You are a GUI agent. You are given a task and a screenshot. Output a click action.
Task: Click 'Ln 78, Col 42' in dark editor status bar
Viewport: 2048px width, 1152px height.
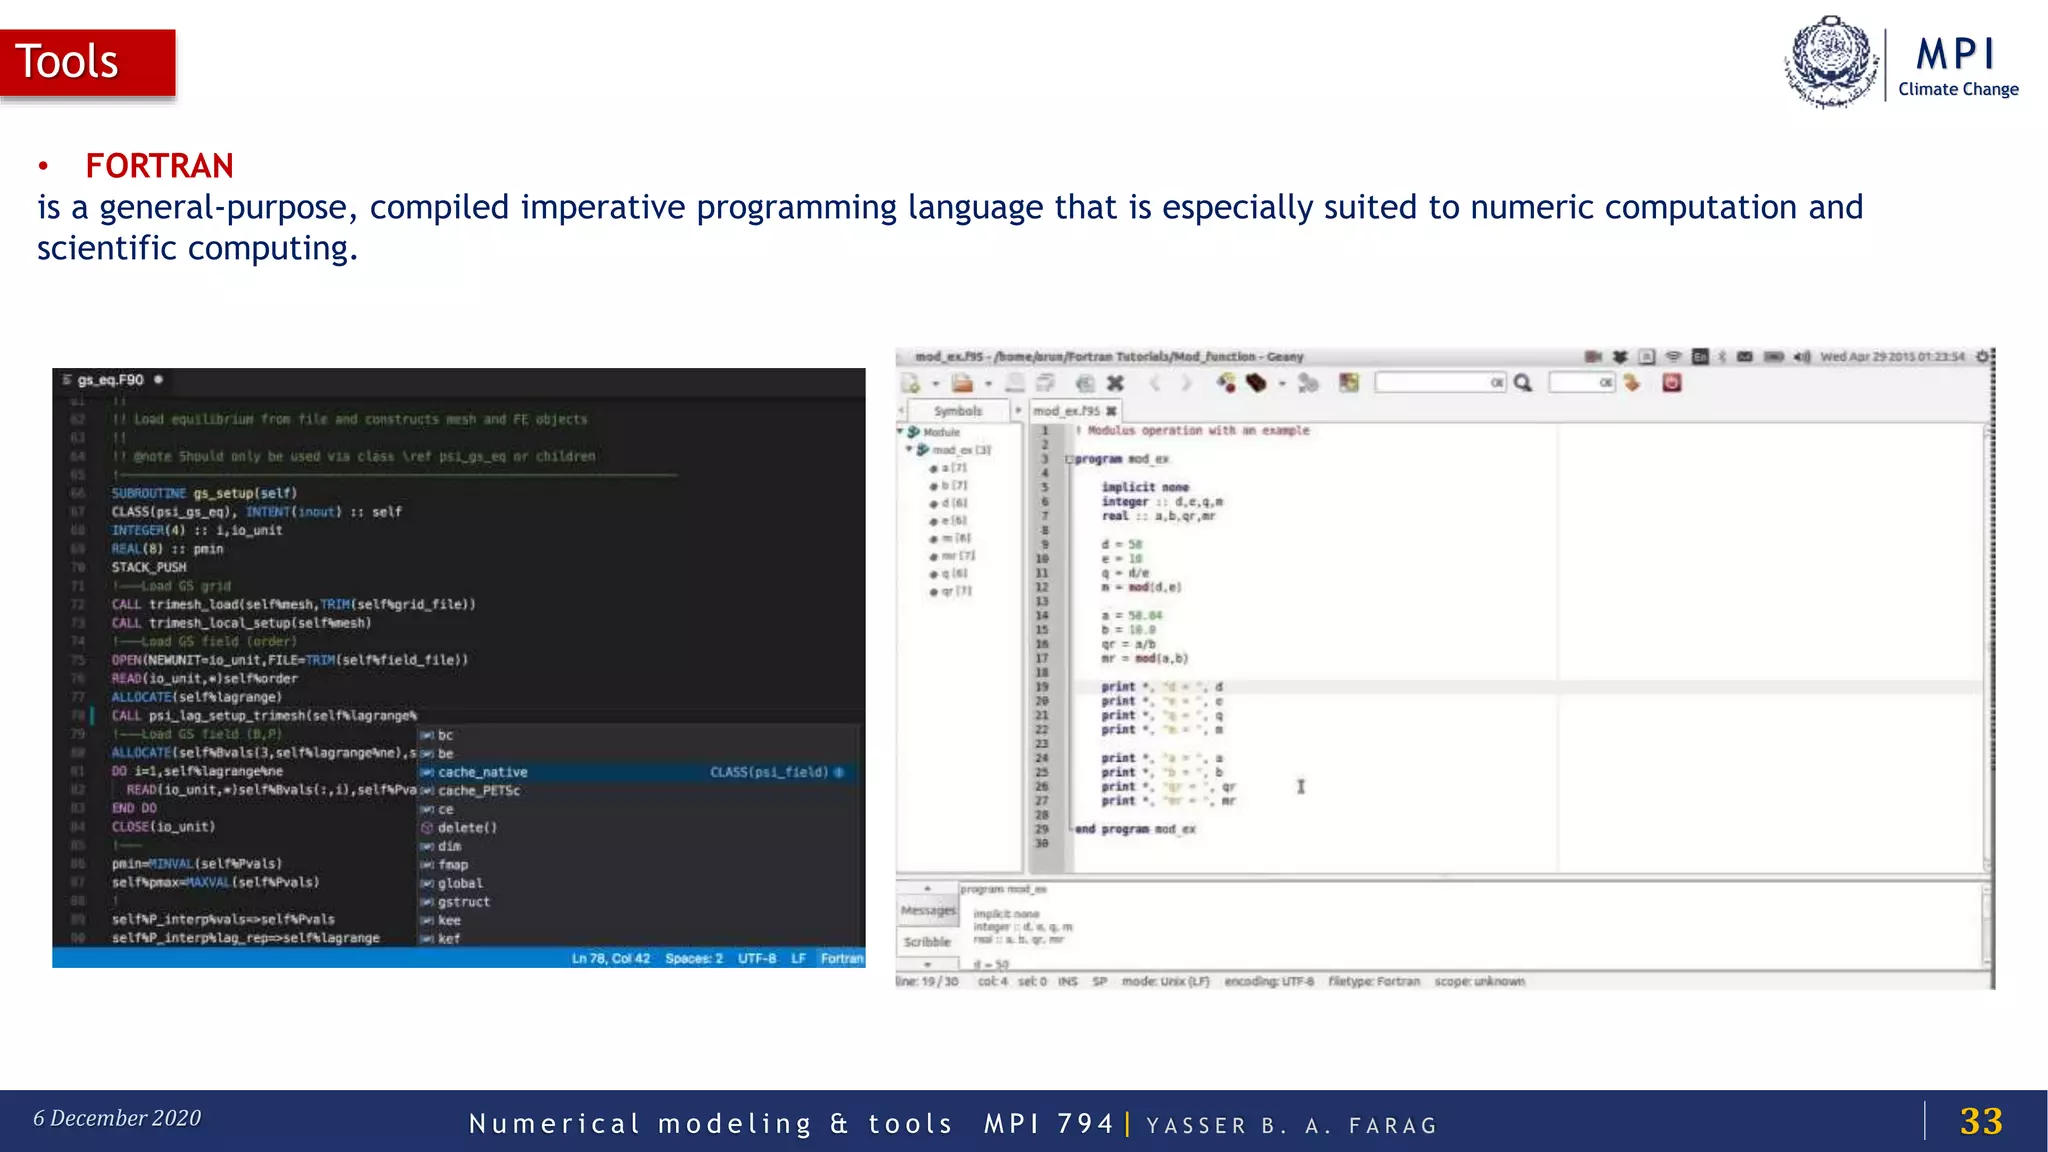point(610,958)
